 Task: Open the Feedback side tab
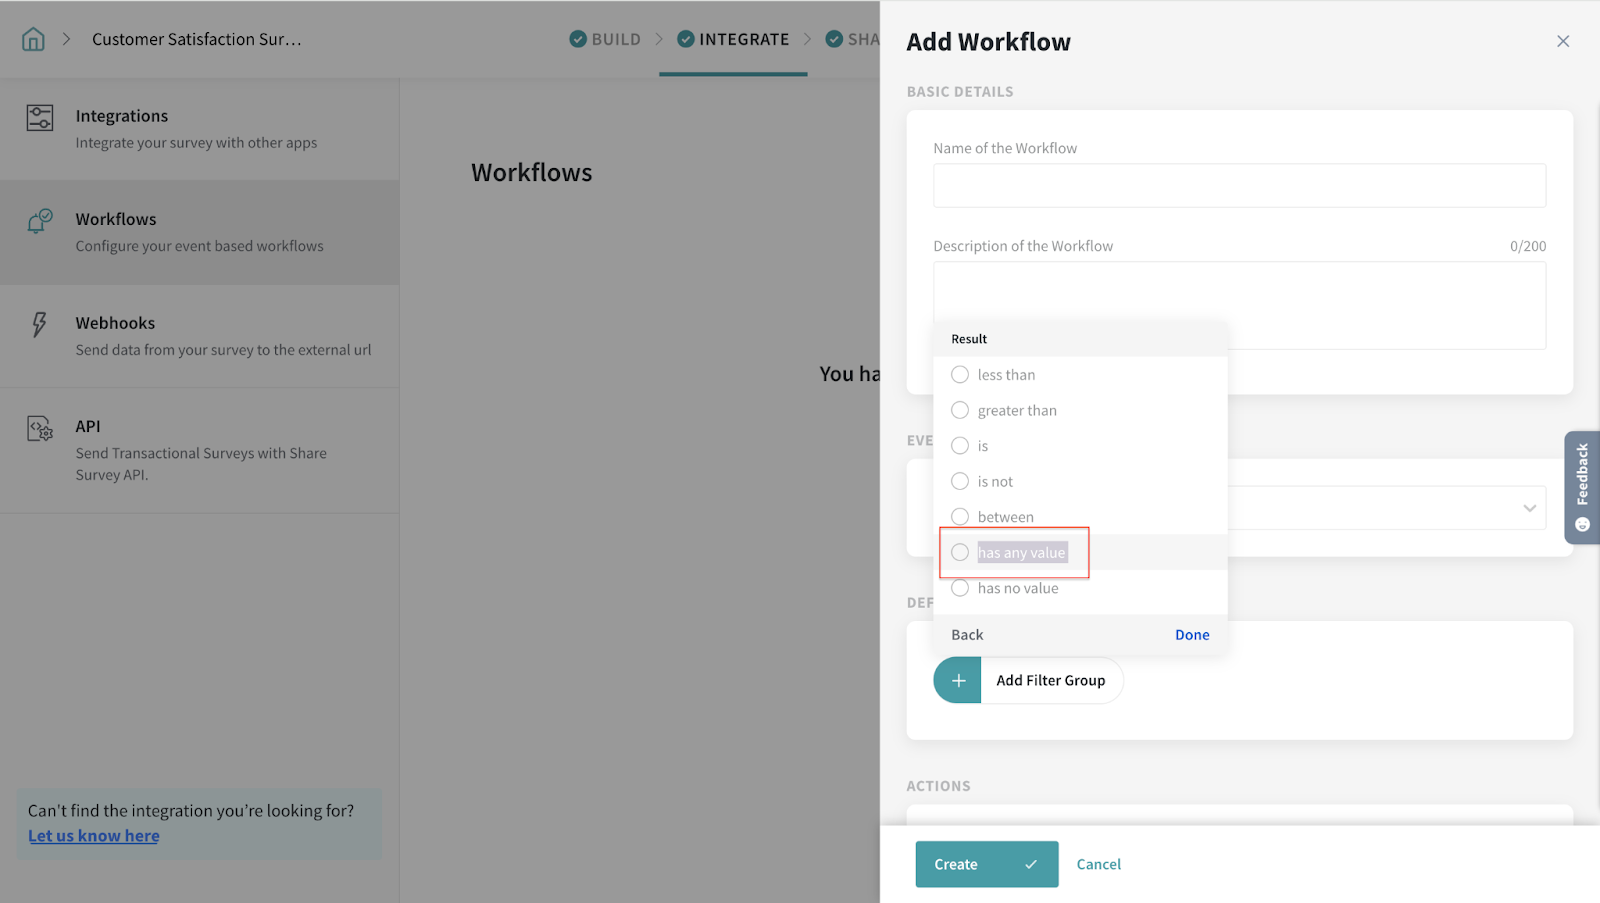(x=1581, y=487)
